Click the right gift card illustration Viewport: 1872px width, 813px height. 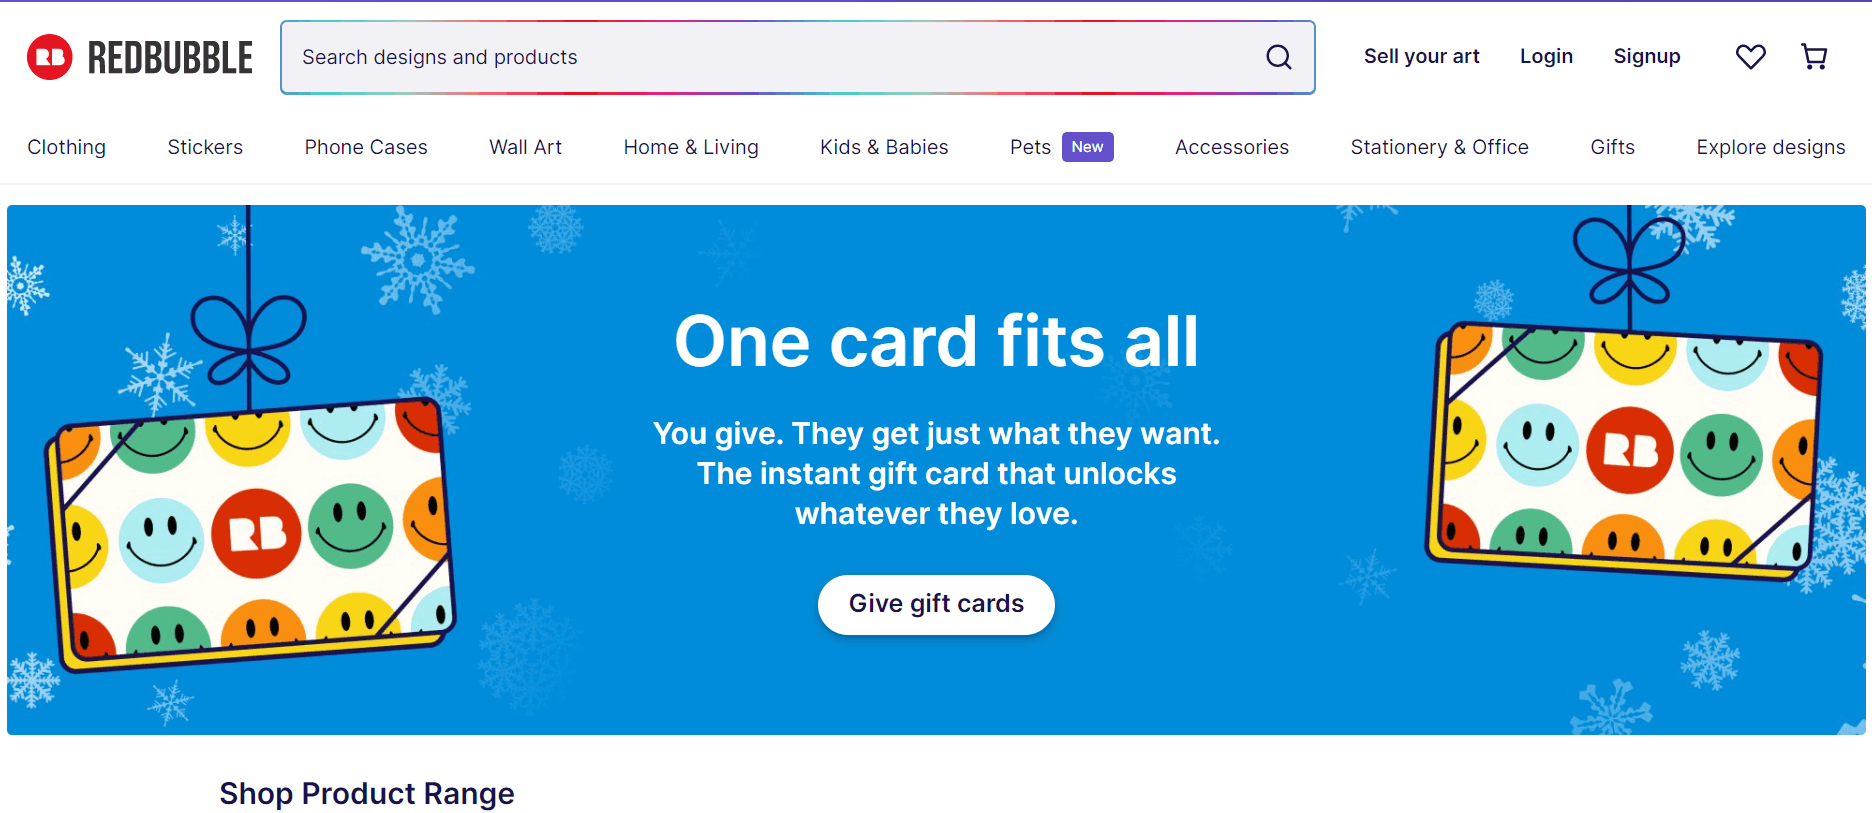(x=1627, y=450)
